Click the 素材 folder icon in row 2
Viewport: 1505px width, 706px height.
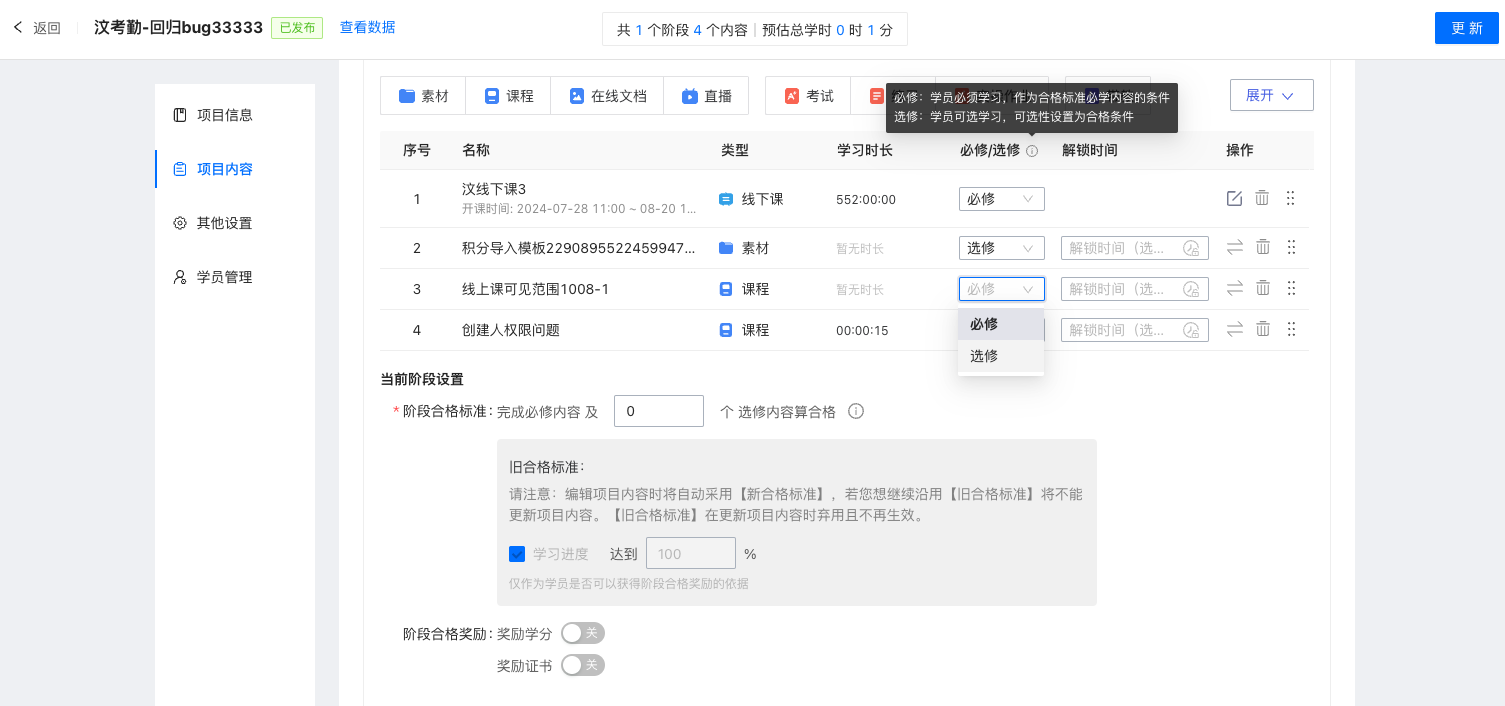[726, 248]
